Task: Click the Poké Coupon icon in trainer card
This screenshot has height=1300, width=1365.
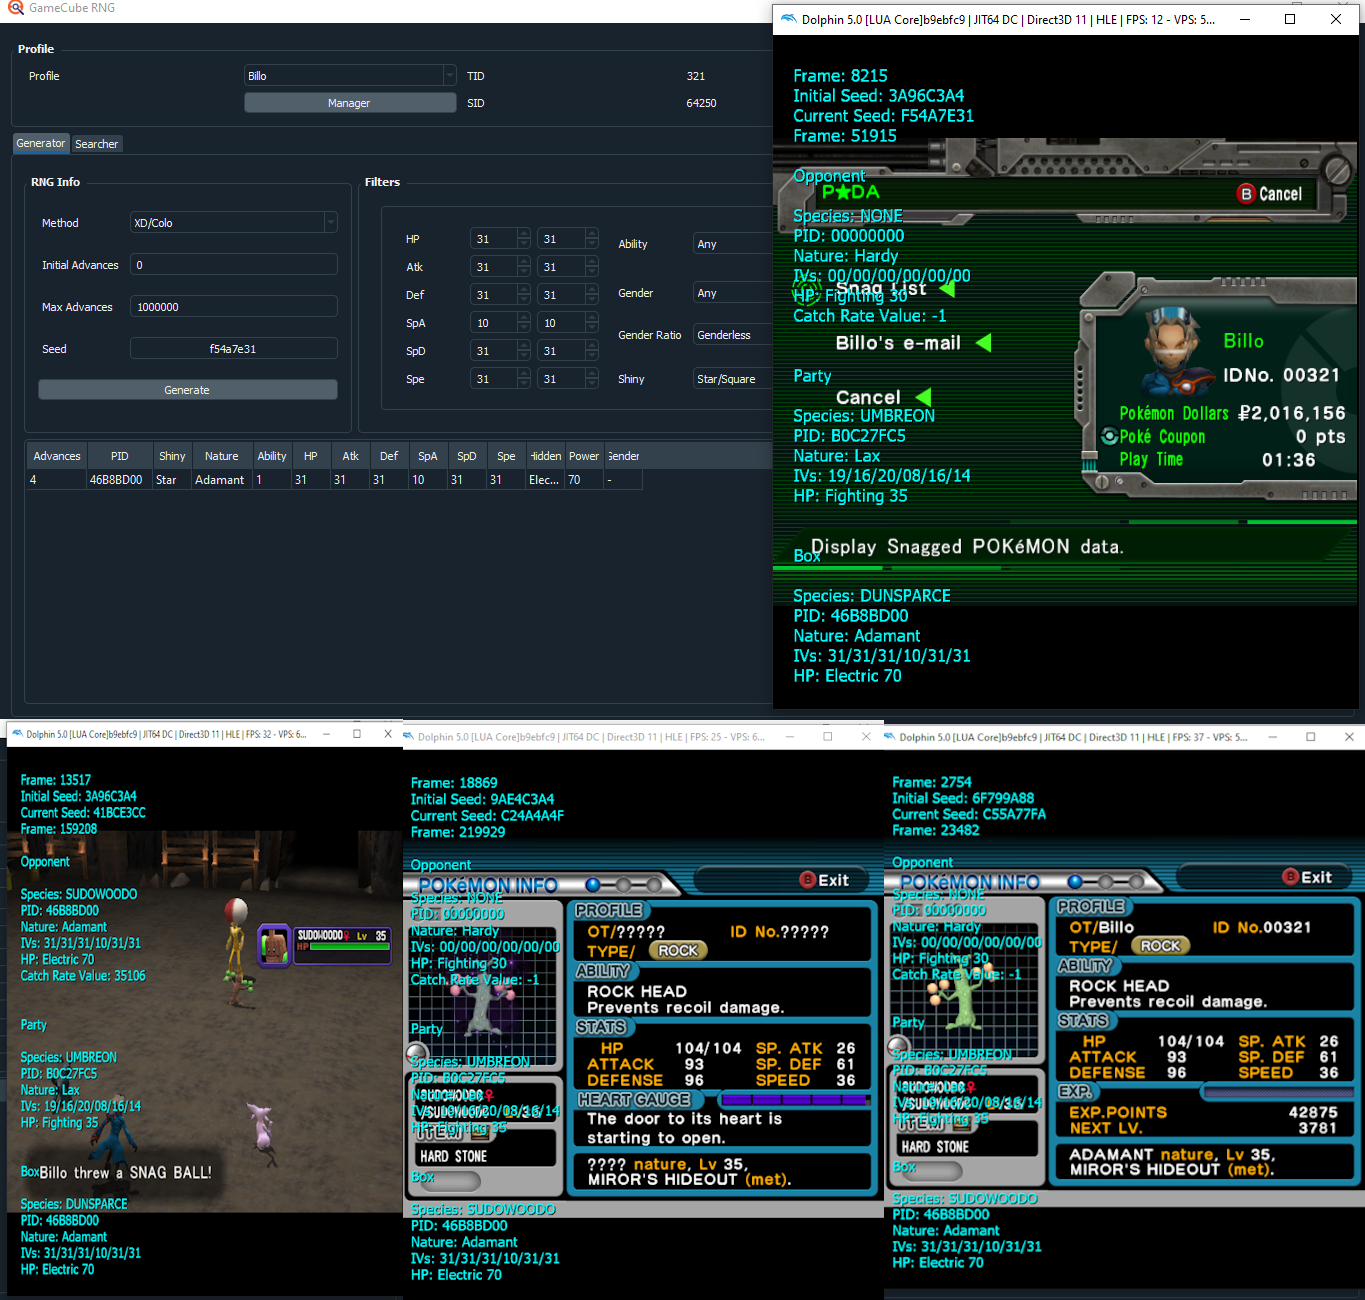Action: pyautogui.click(x=1109, y=436)
